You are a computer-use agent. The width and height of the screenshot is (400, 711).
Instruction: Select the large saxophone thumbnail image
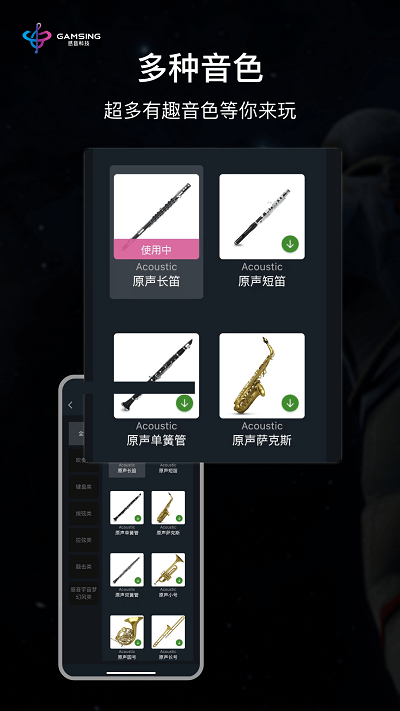(262, 375)
